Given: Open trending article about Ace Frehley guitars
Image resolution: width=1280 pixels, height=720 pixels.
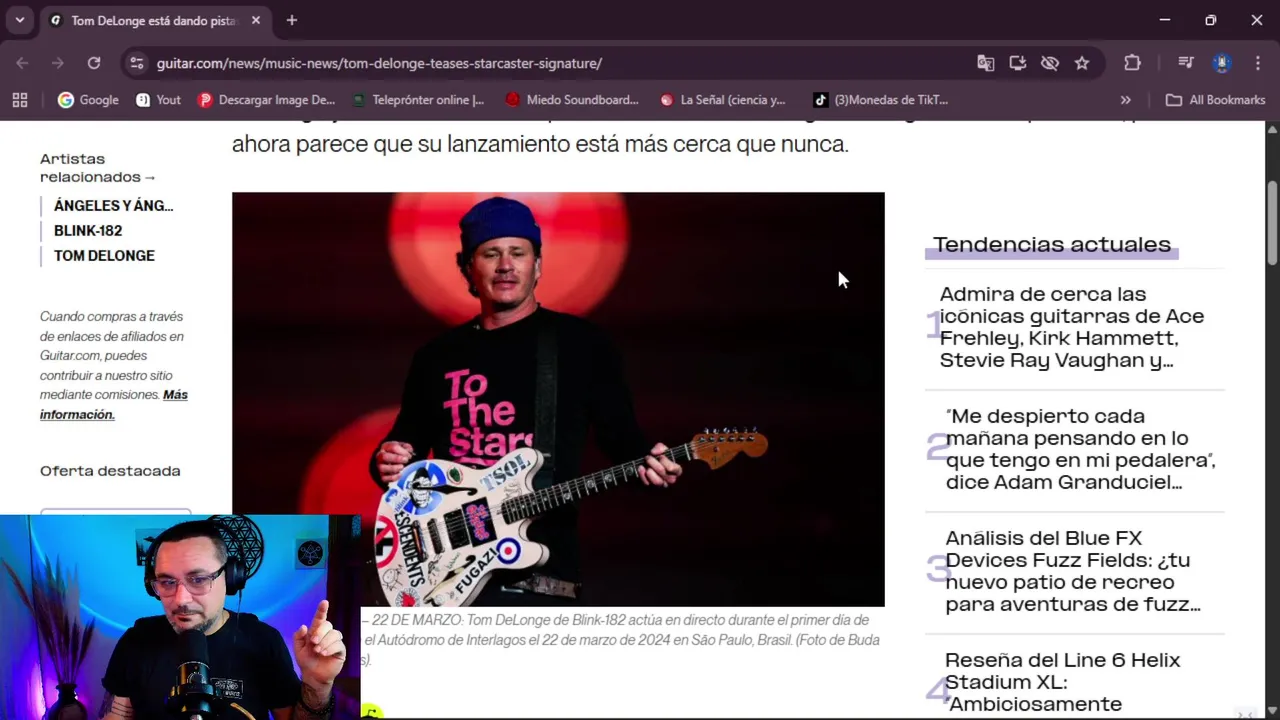Looking at the screenshot, I should 1072,327.
